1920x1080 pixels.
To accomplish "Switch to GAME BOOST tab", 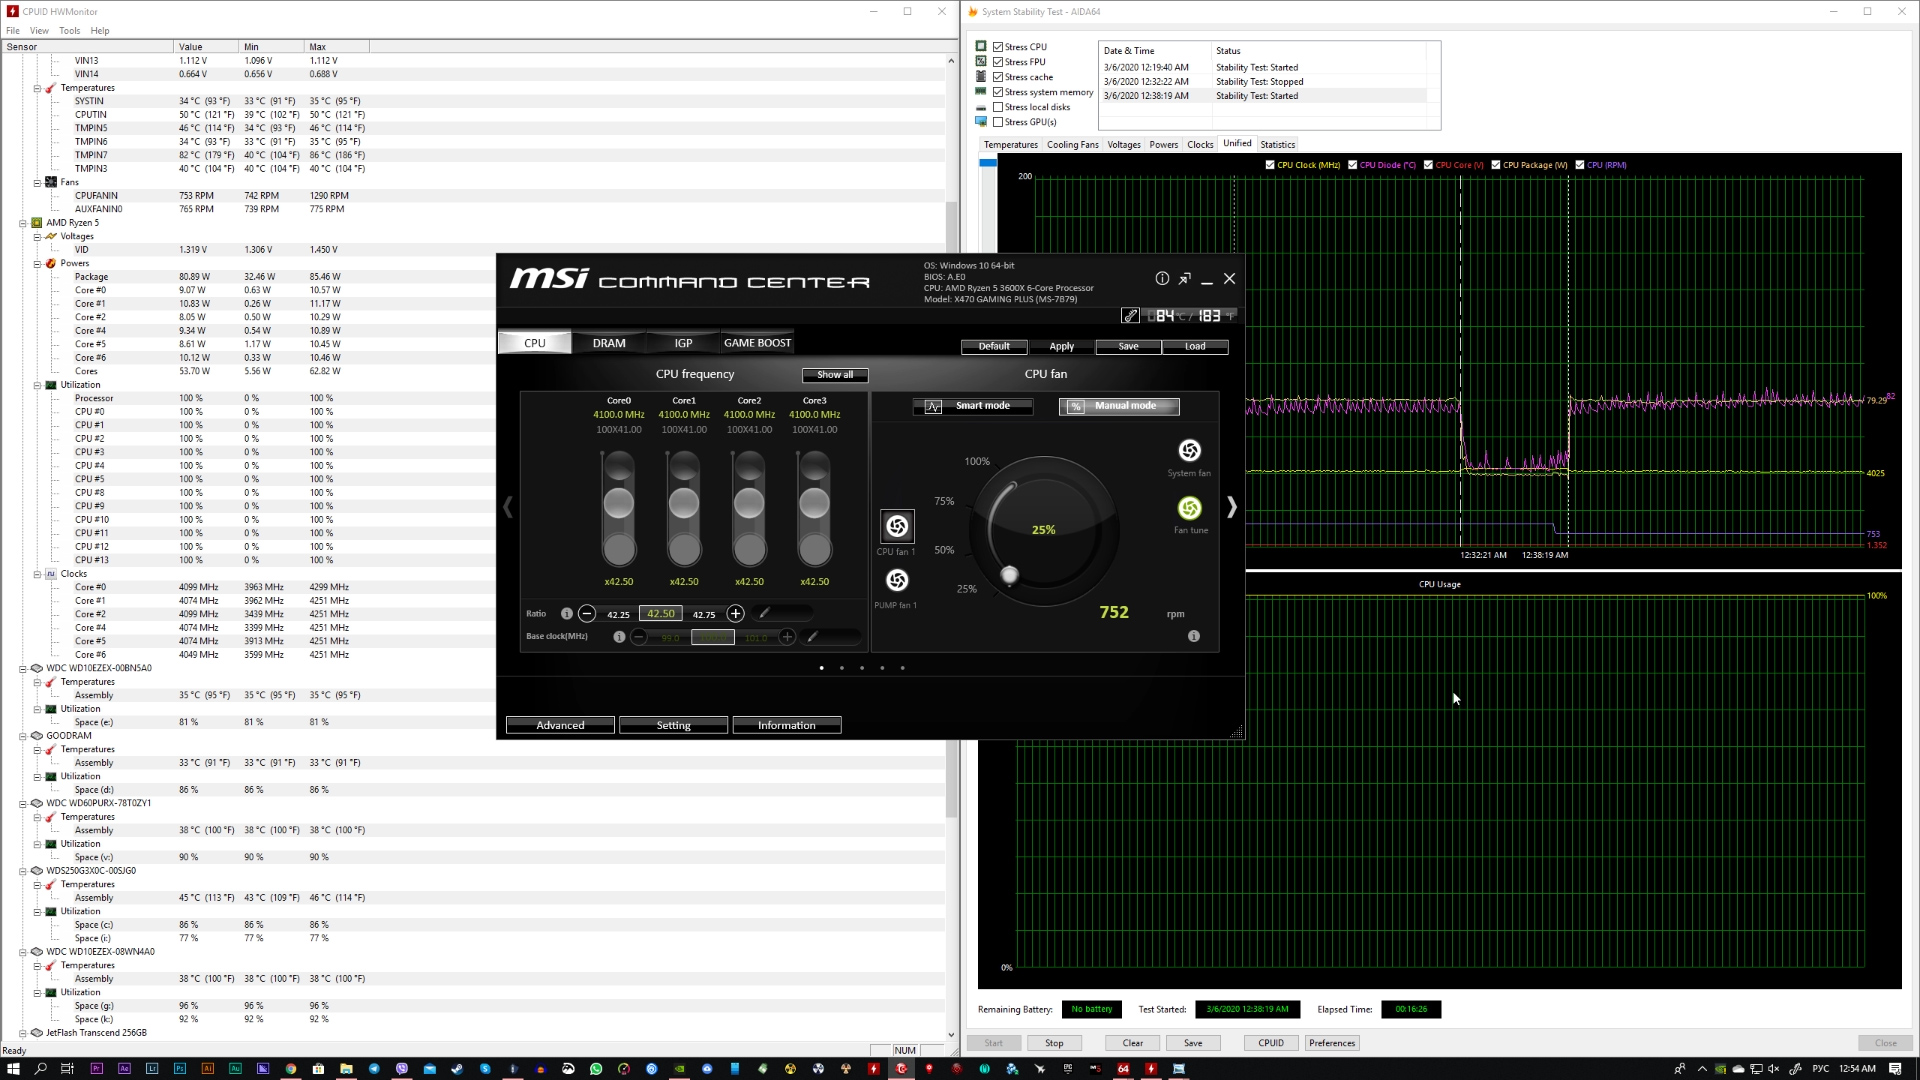I will (x=757, y=343).
